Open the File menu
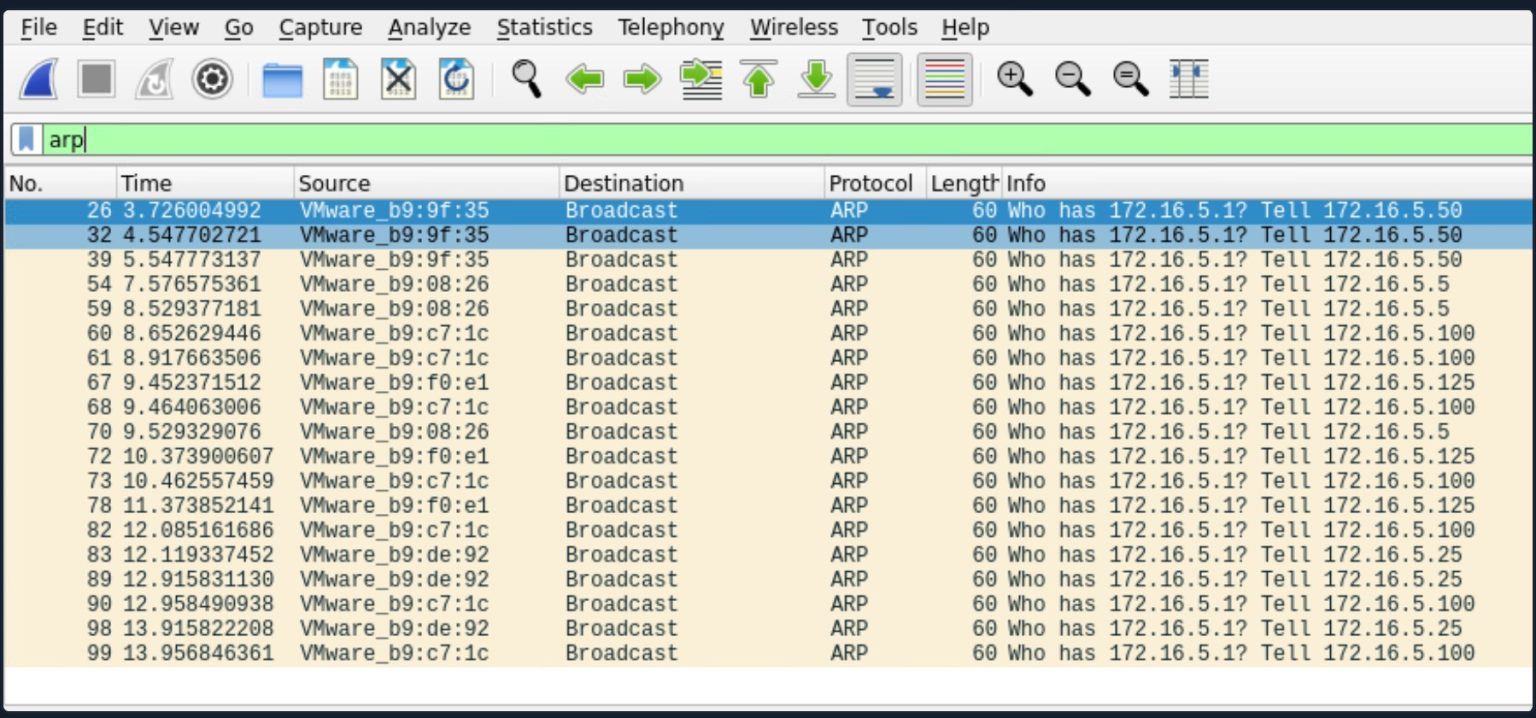Screen dimensions: 1536x718 [x=39, y=28]
